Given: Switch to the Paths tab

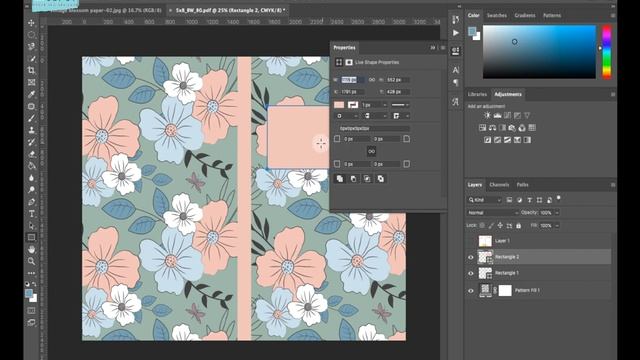Looking at the screenshot, I should point(522,185).
